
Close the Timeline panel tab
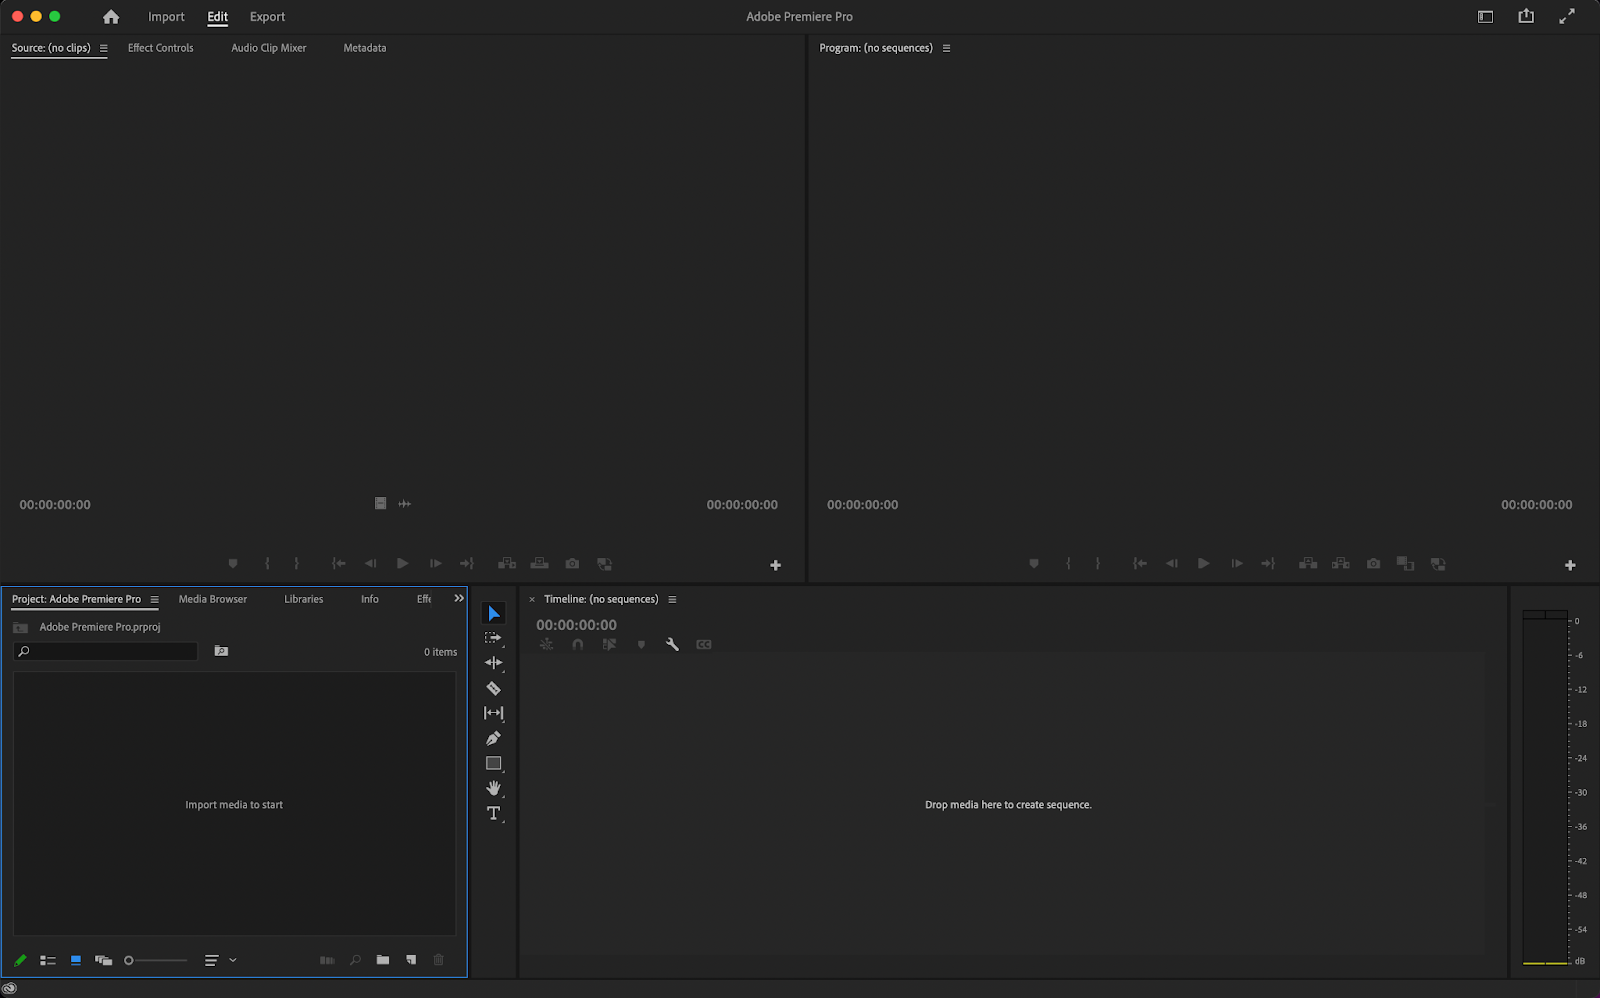[532, 600]
